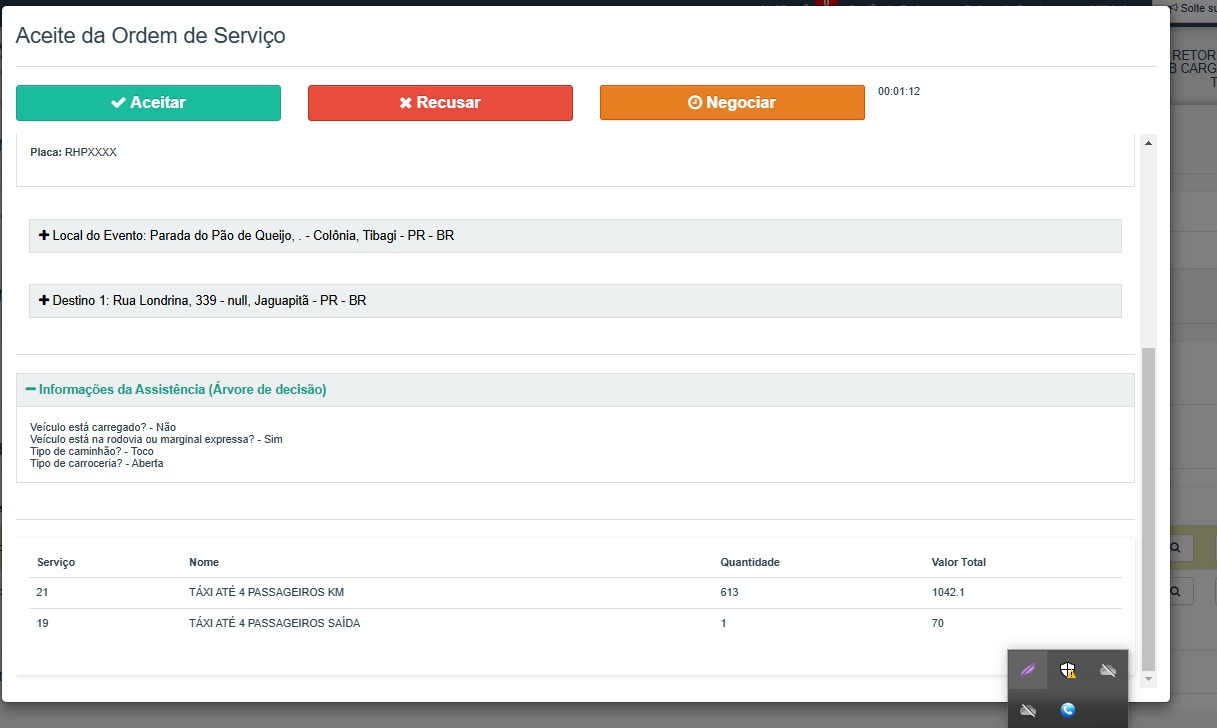This screenshot has height=728, width=1217.
Task: Click magnifier search button in yellow row
Action: [1177, 548]
